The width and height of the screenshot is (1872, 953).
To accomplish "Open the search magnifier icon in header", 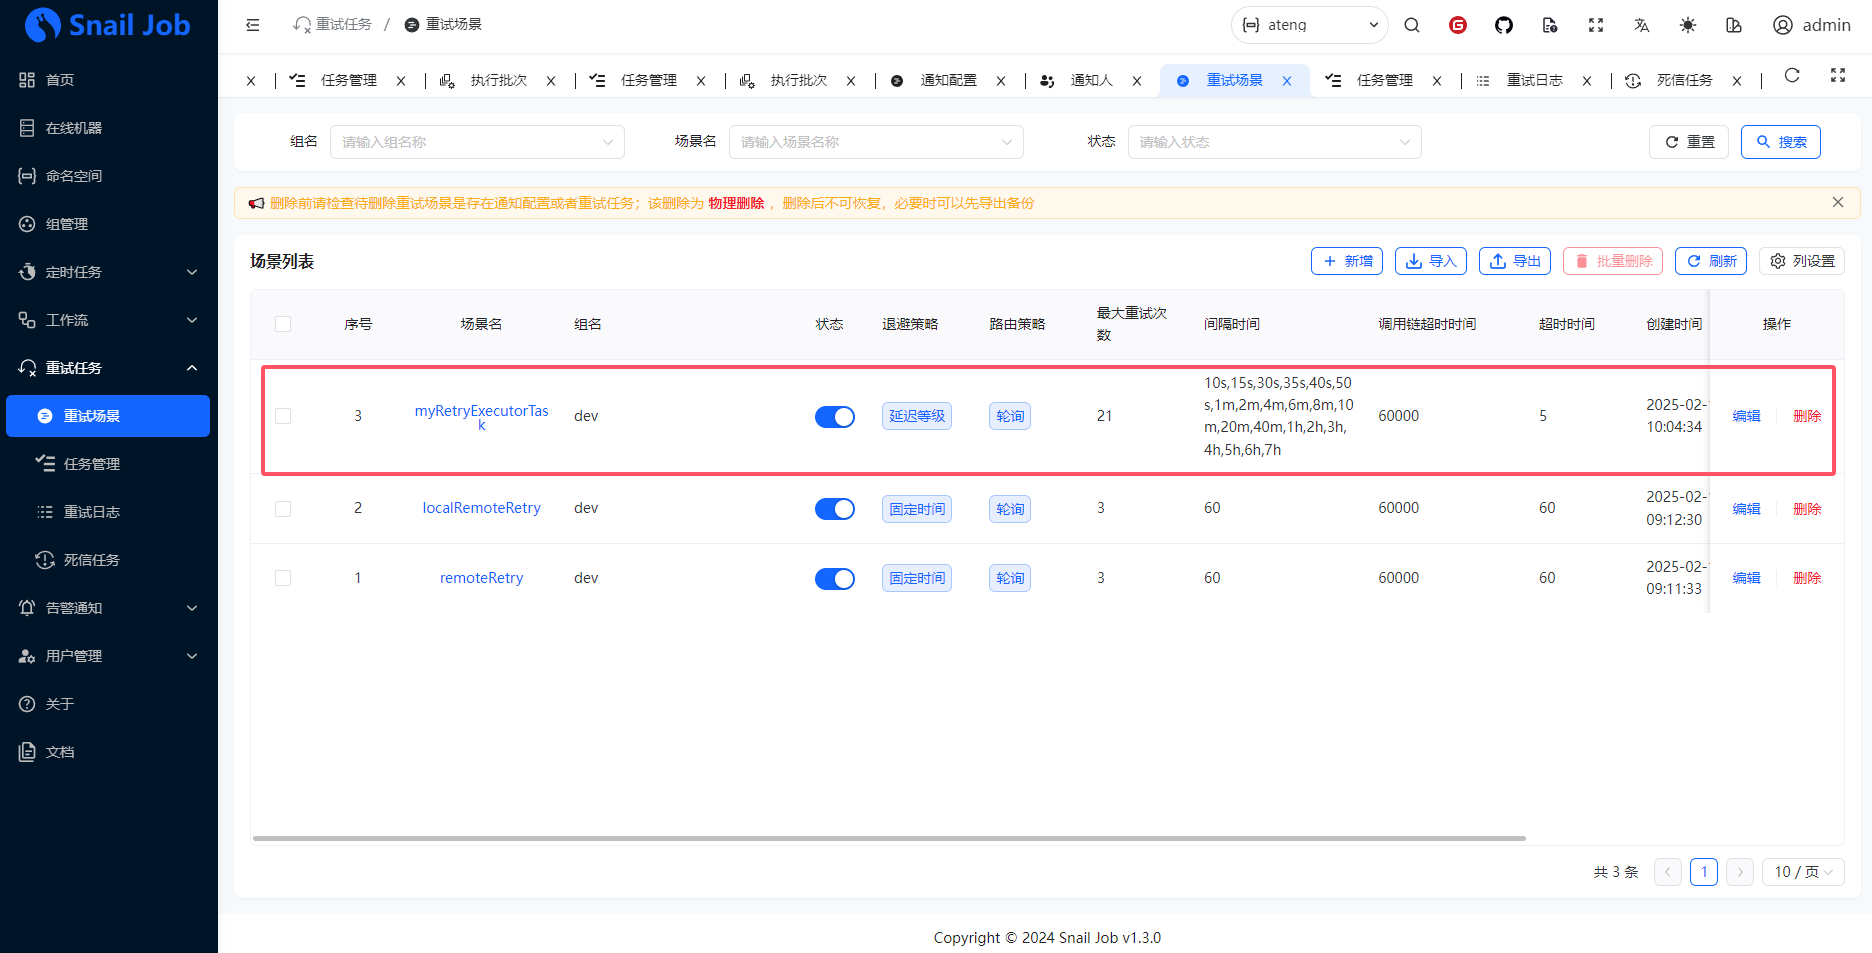I will coord(1411,25).
